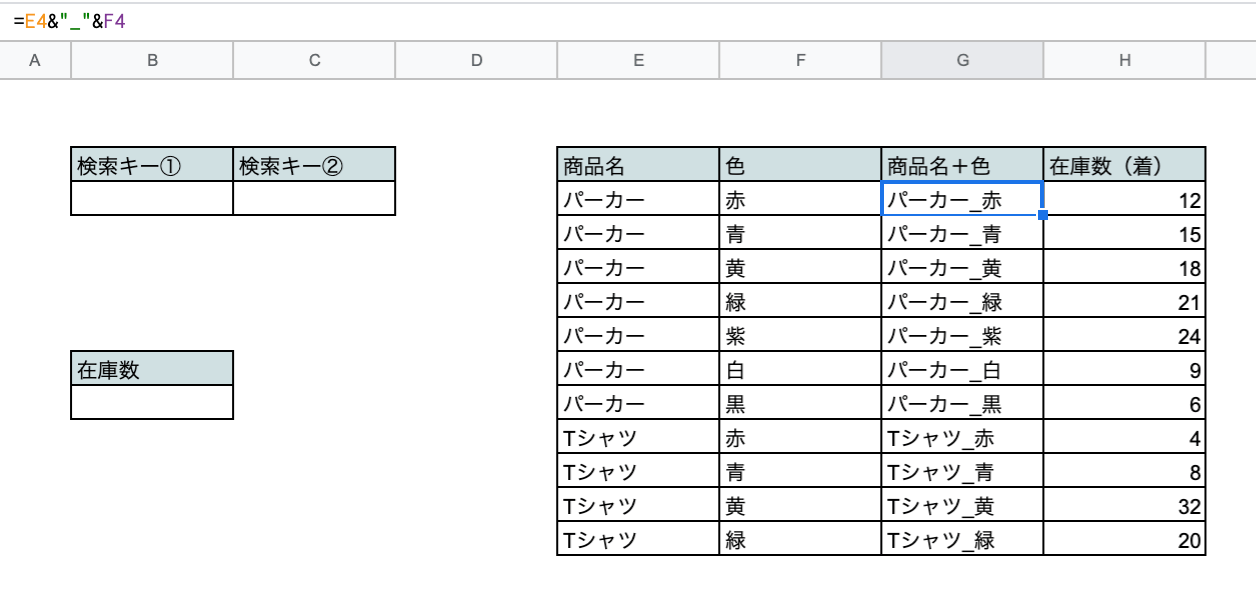Viewport: 1256px width, 616px height.
Task: Click column B header
Action: 152,61
